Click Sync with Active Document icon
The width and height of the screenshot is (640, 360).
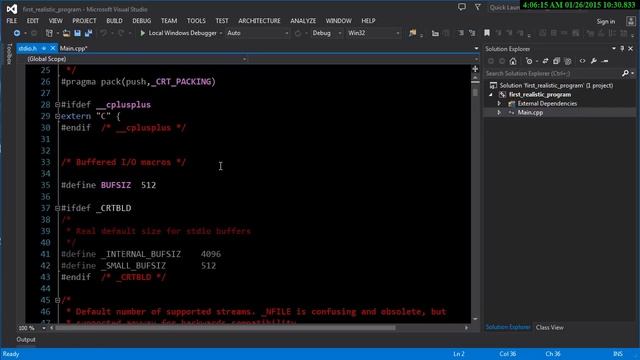(x=545, y=61)
